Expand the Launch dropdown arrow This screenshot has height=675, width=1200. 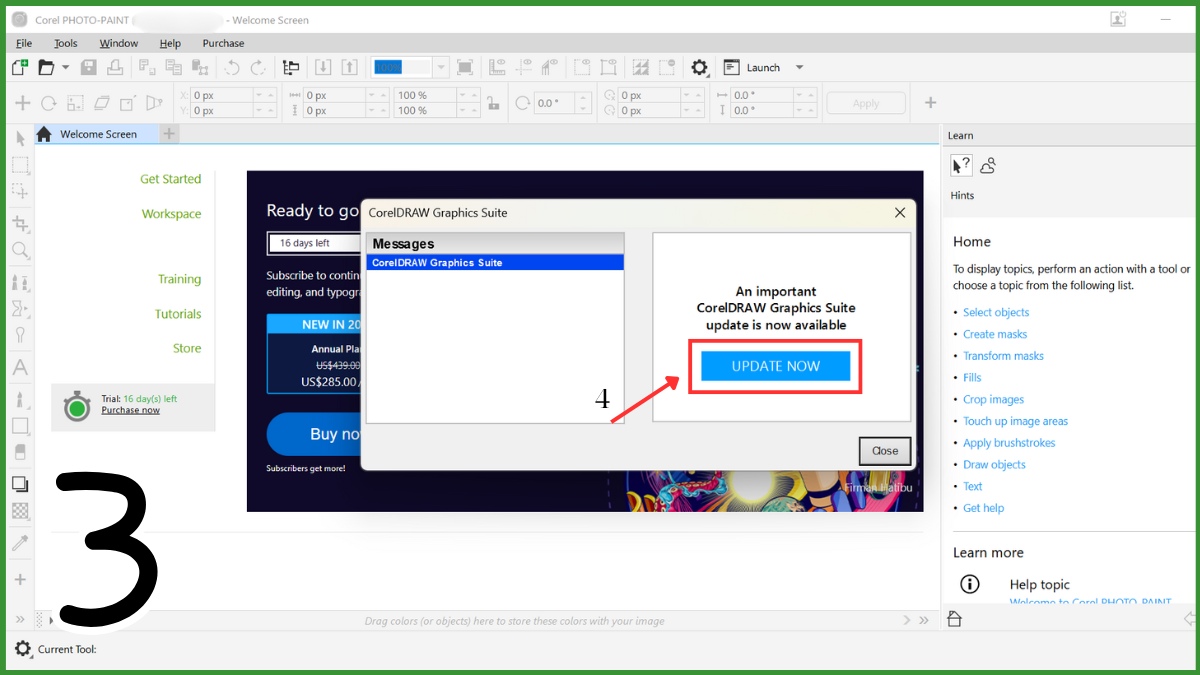pyautogui.click(x=799, y=67)
